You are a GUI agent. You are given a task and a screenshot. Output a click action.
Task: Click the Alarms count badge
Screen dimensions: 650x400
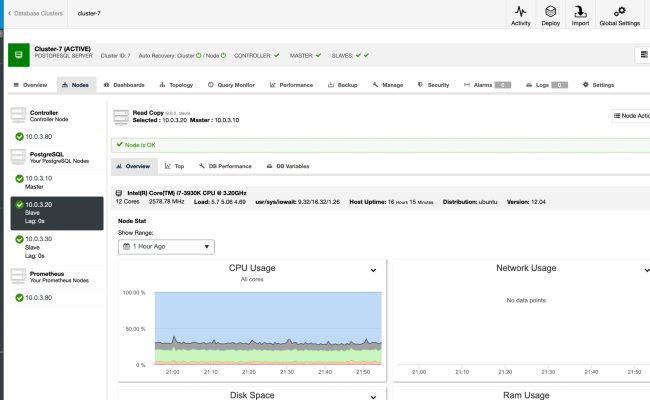pos(503,85)
